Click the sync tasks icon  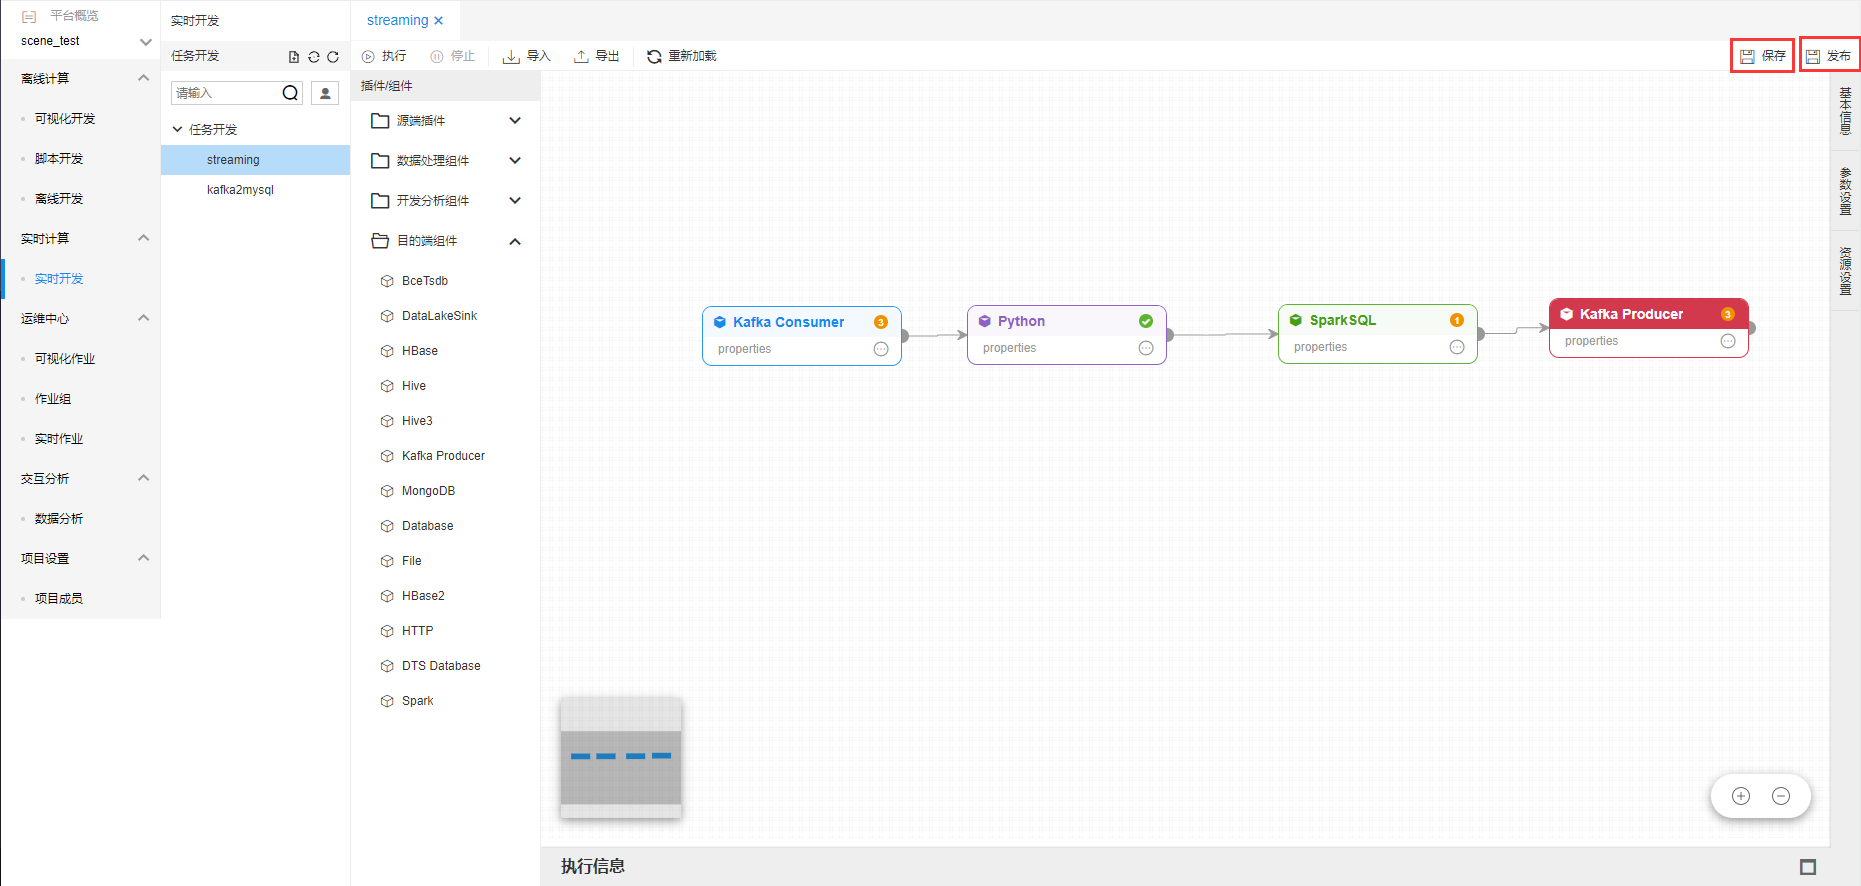click(x=314, y=57)
